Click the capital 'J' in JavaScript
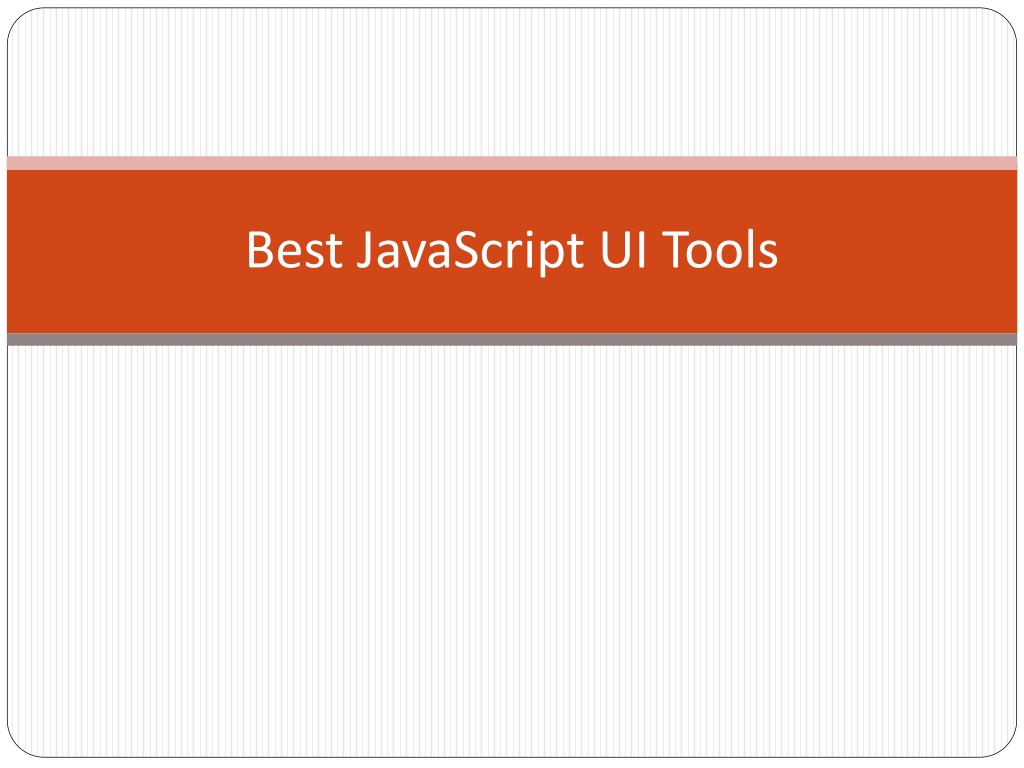The width and height of the screenshot is (1024, 768). tap(366, 249)
